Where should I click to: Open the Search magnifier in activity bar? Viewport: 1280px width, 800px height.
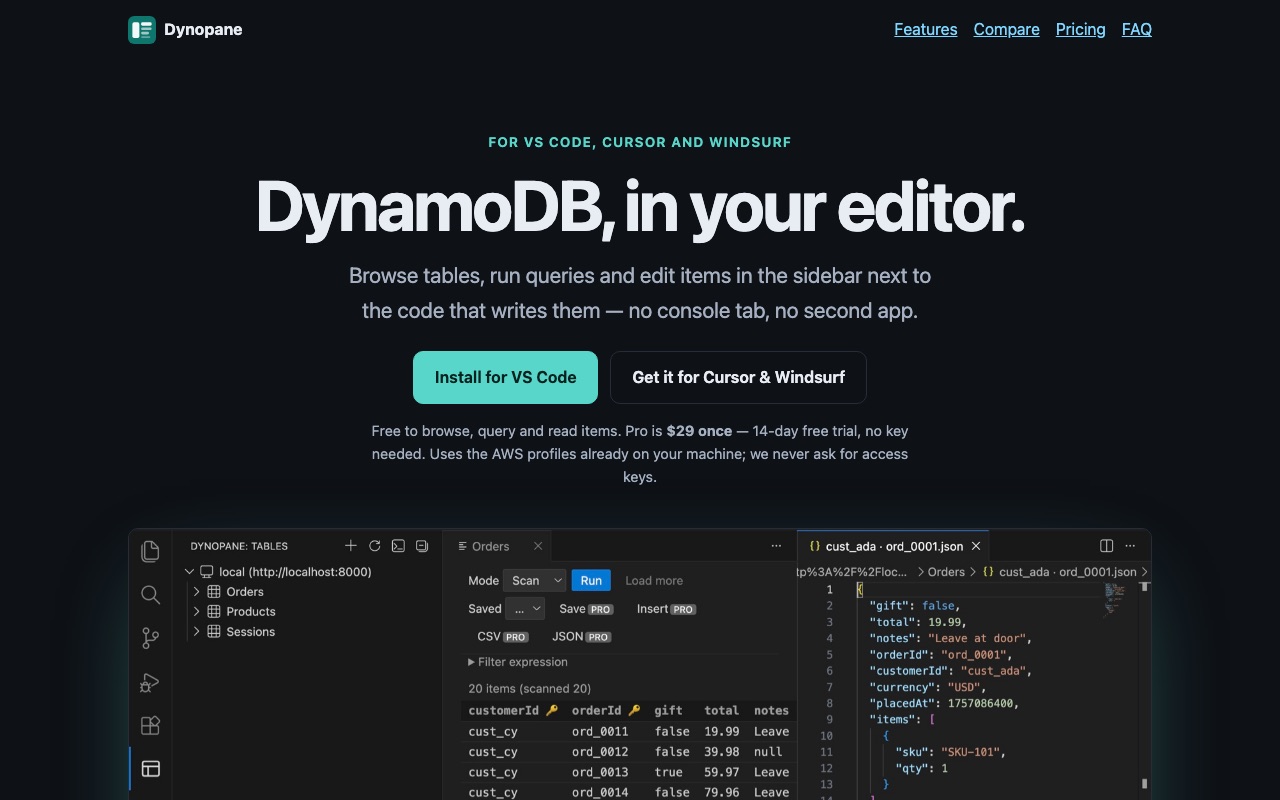[151, 595]
